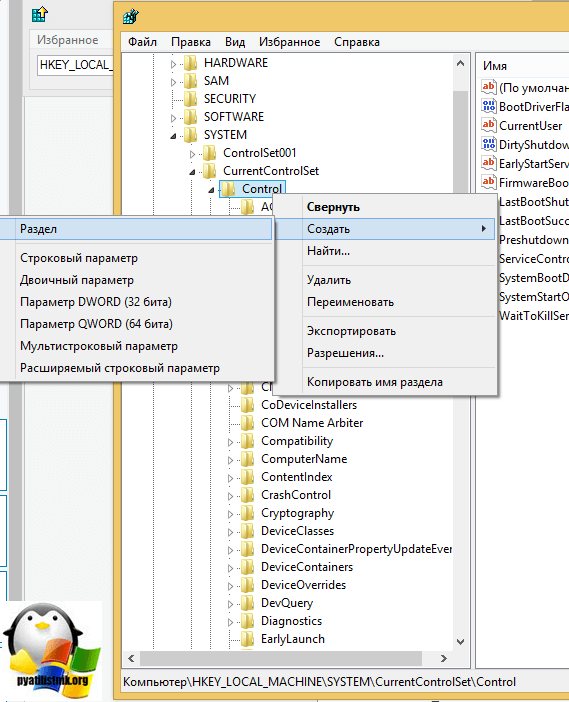Expand the ControlSet001 key
569x702 pixels.
(x=192, y=154)
